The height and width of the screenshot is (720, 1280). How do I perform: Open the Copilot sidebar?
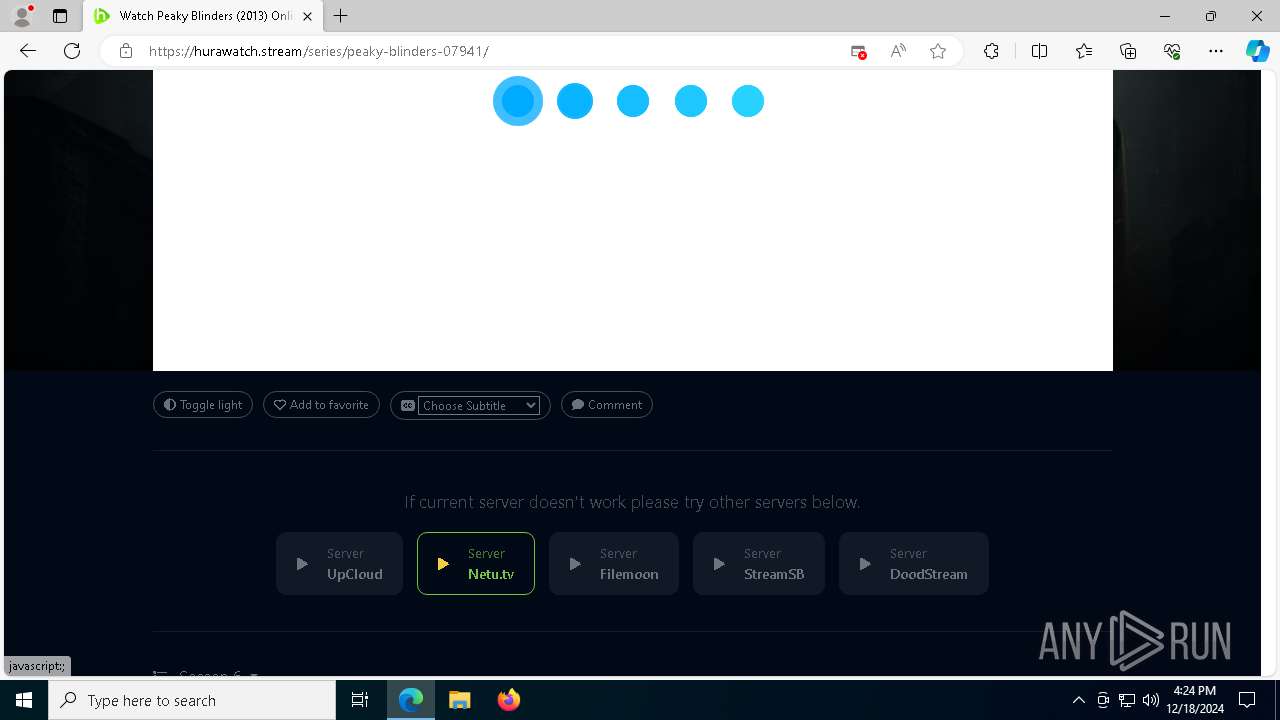pos(1257,51)
